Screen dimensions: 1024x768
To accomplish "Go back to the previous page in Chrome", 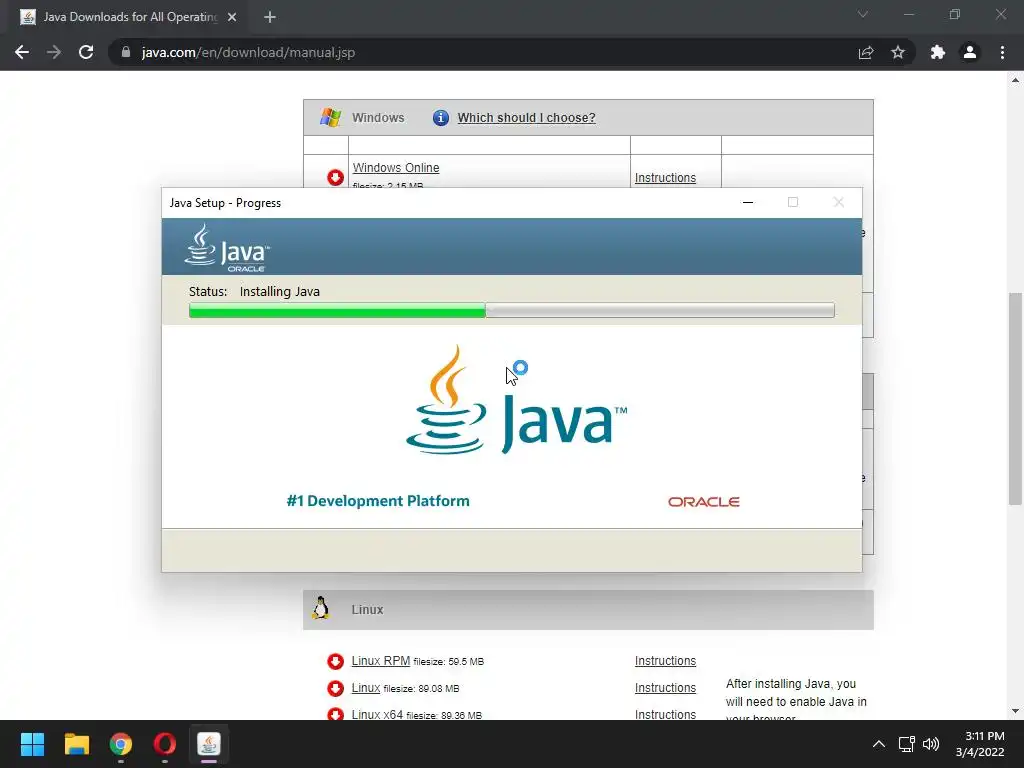I will click(x=22, y=52).
